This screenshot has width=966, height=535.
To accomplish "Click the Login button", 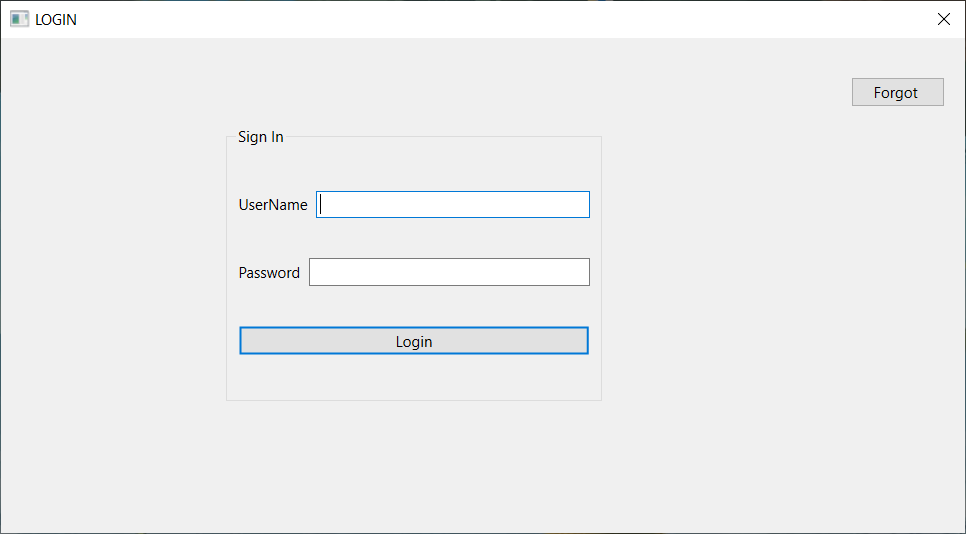I will (x=414, y=341).
